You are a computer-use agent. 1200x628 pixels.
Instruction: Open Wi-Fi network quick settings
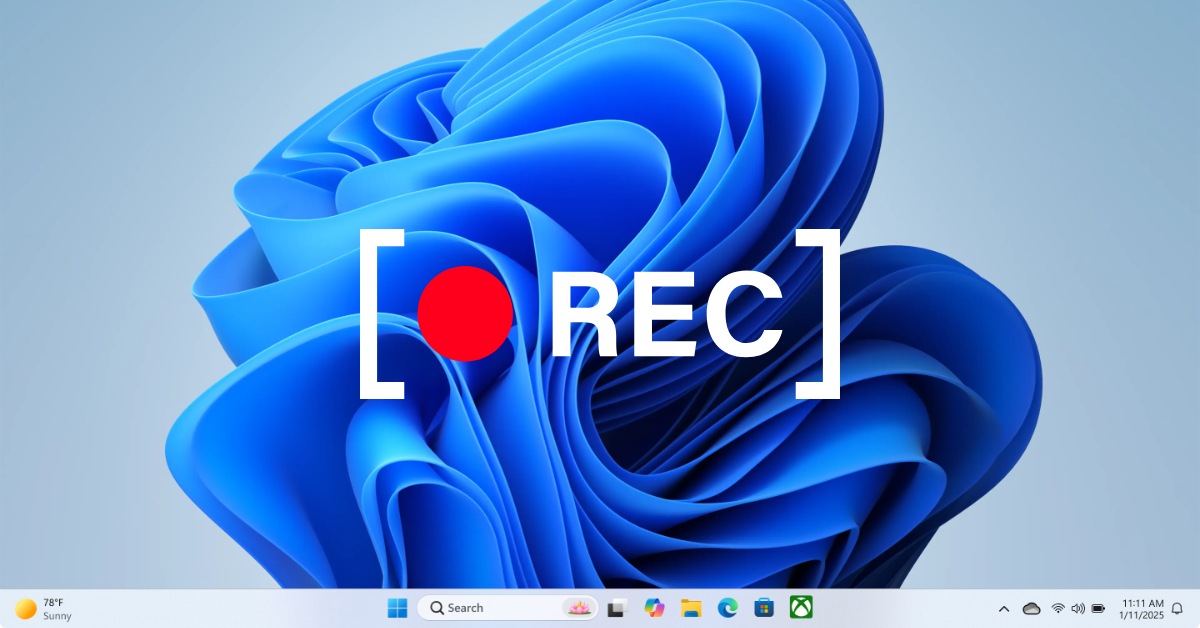(x=1058, y=609)
